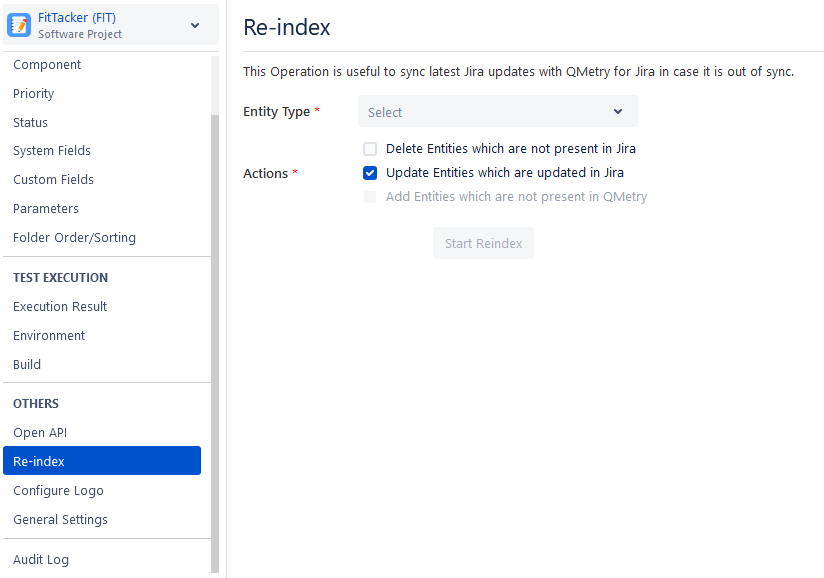Uncheck Update Entities updated in Jira
The image size is (824, 578).
point(370,173)
